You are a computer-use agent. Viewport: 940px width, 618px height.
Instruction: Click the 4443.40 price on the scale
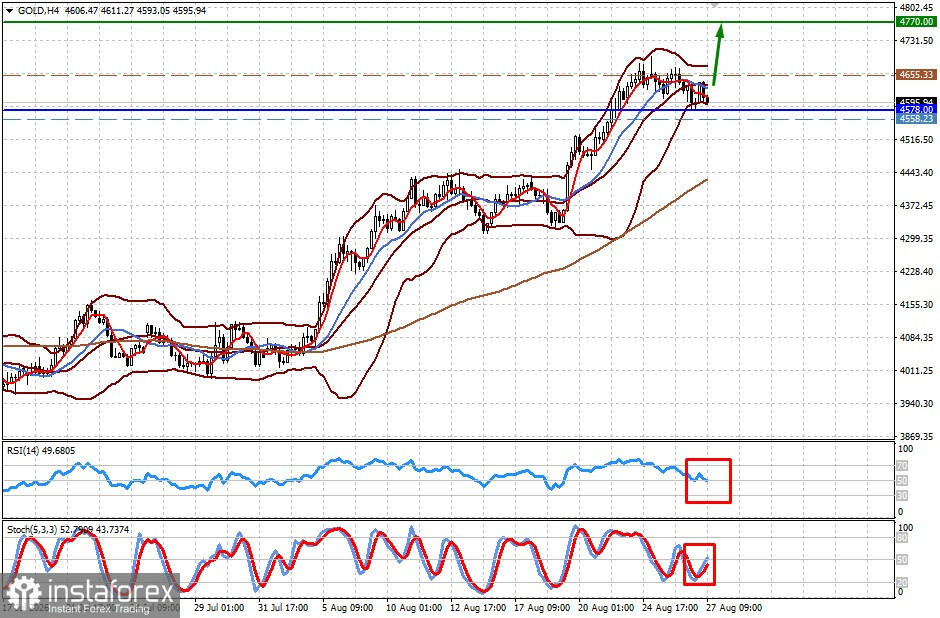[917, 173]
